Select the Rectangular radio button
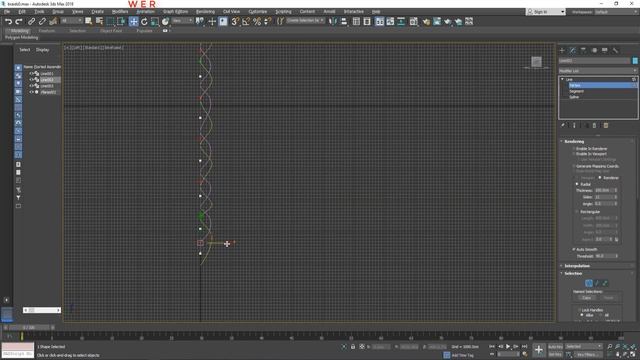The image size is (640, 360). pyautogui.click(x=577, y=212)
